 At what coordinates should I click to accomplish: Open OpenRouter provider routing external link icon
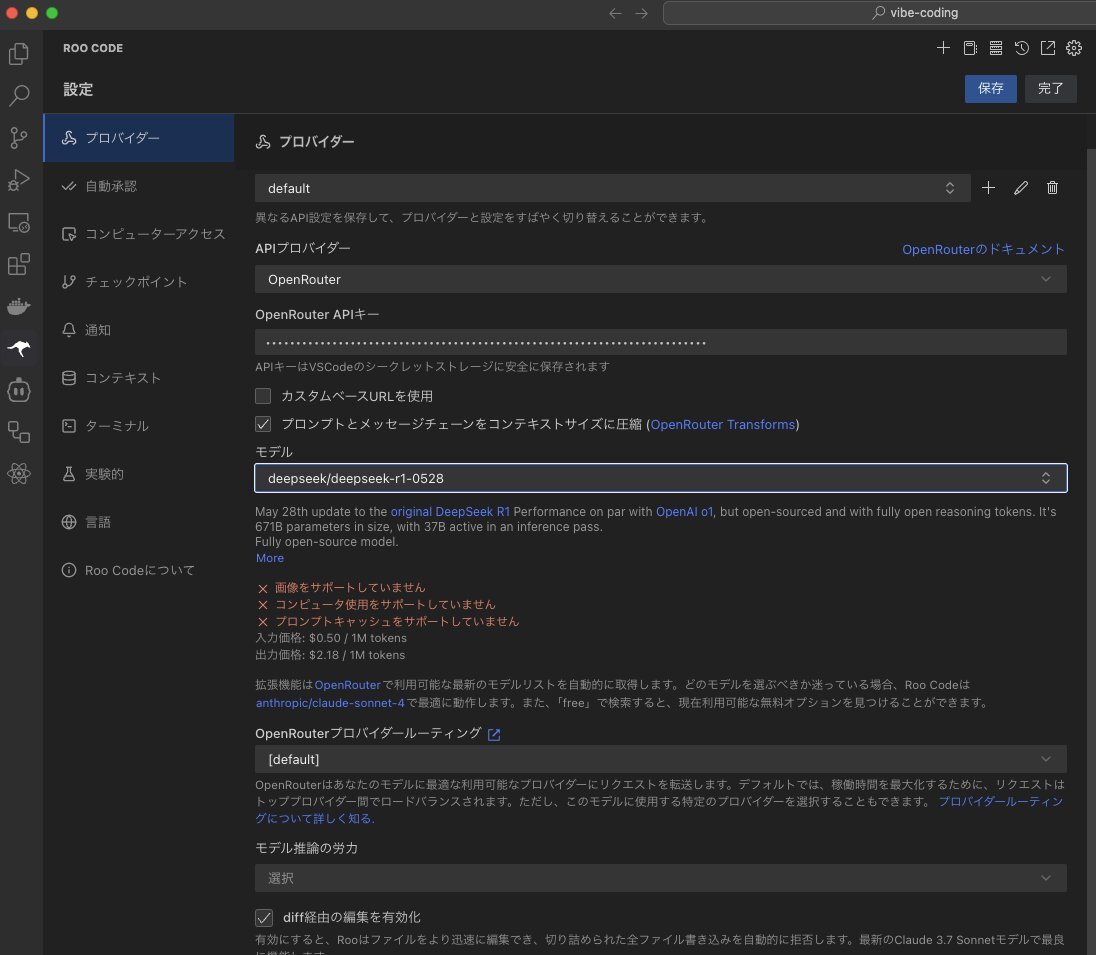click(x=493, y=734)
